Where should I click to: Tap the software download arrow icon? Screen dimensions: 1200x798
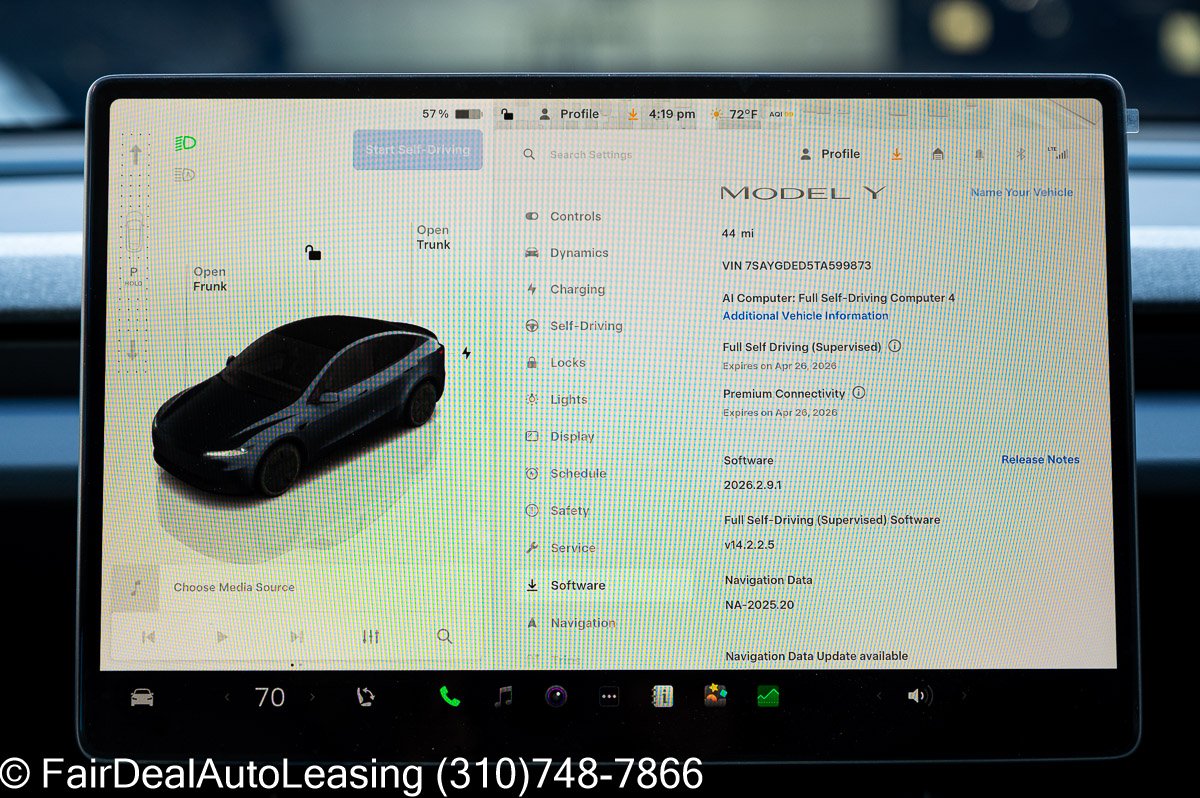click(897, 154)
